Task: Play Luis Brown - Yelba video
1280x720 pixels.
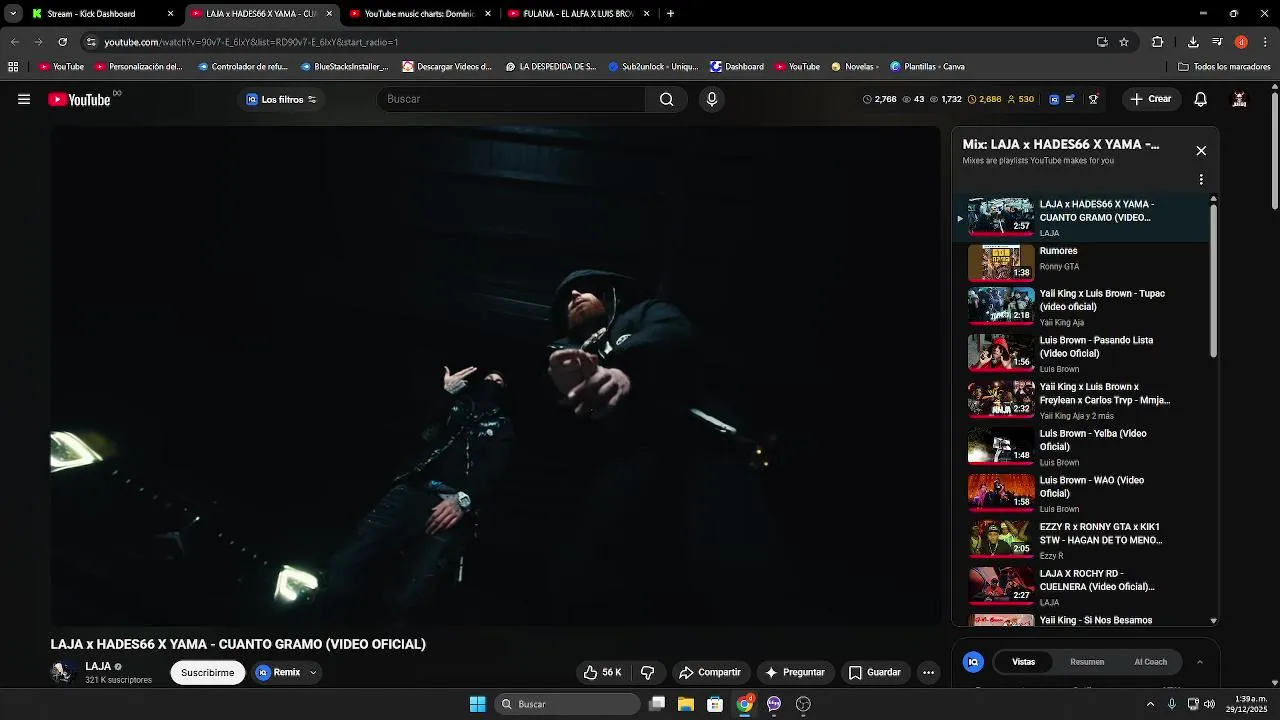Action: coord(1087,447)
